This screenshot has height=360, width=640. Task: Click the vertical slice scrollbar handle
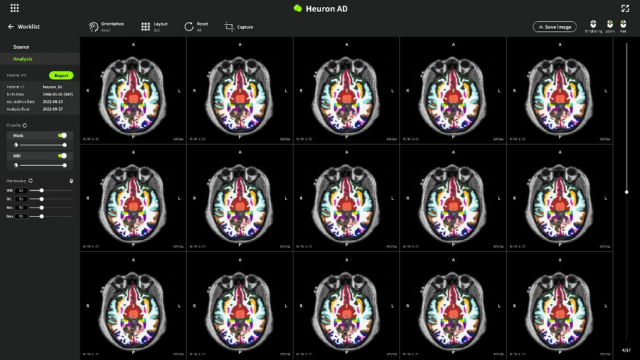627,192
